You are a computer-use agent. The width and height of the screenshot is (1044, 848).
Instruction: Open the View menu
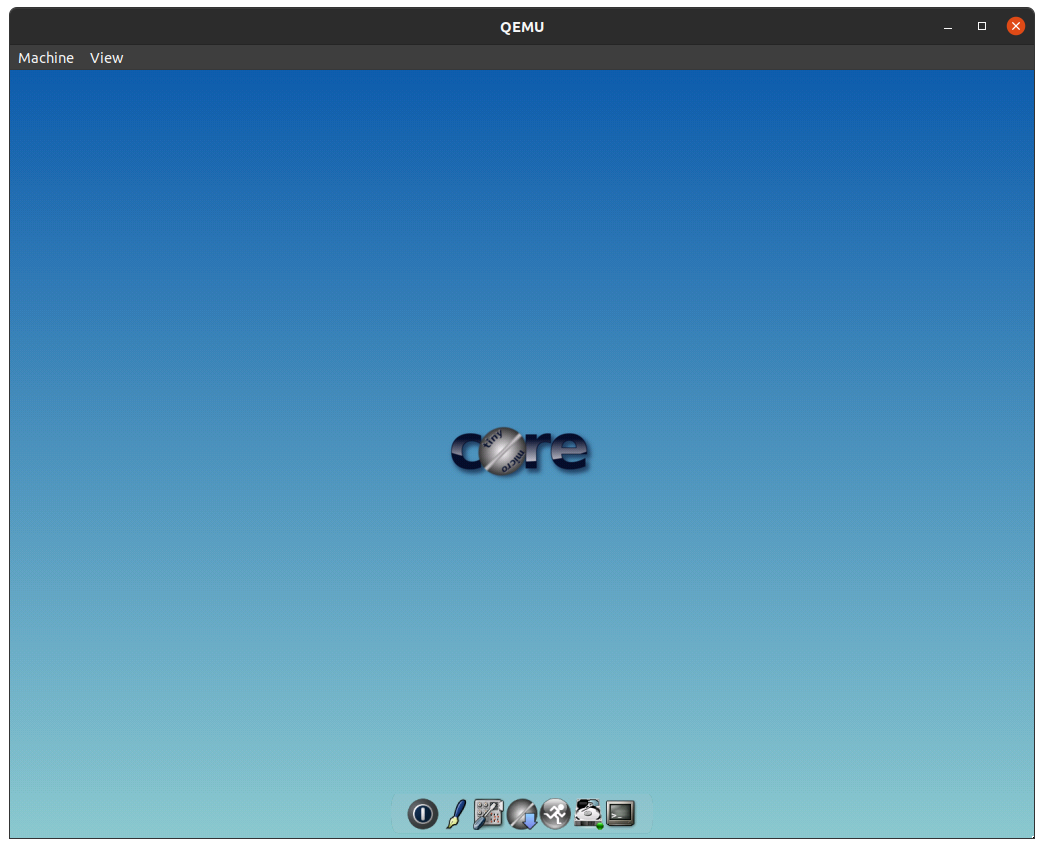pyautogui.click(x=107, y=58)
